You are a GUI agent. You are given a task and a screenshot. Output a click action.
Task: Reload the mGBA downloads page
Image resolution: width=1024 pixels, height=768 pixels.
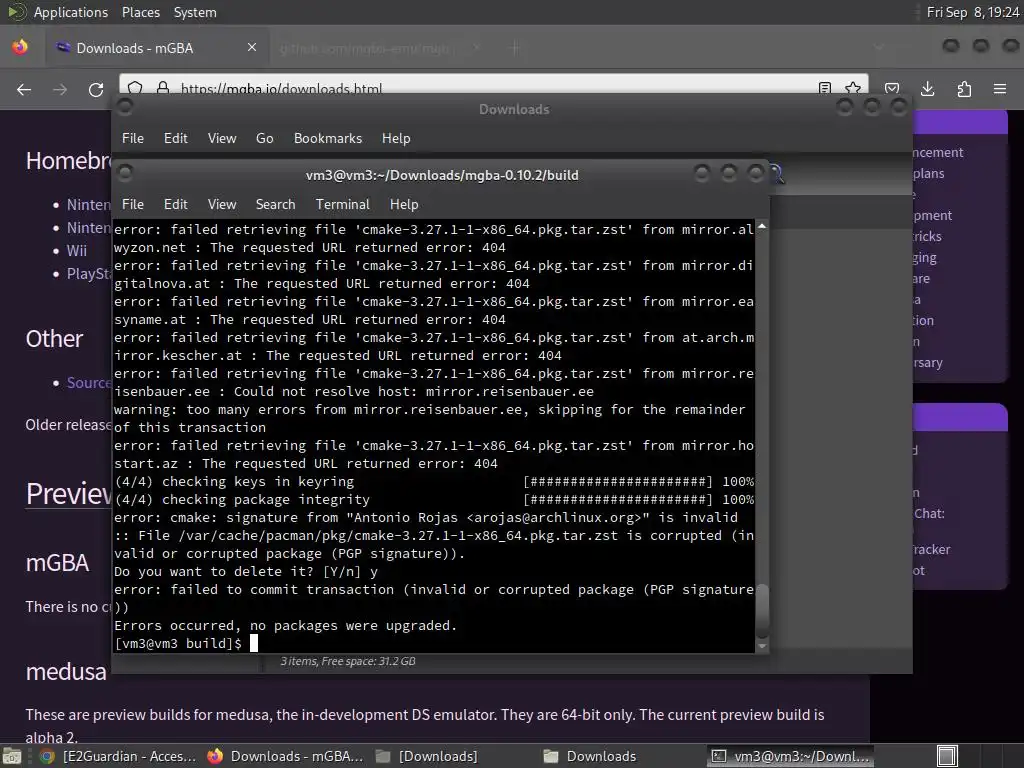coord(96,89)
